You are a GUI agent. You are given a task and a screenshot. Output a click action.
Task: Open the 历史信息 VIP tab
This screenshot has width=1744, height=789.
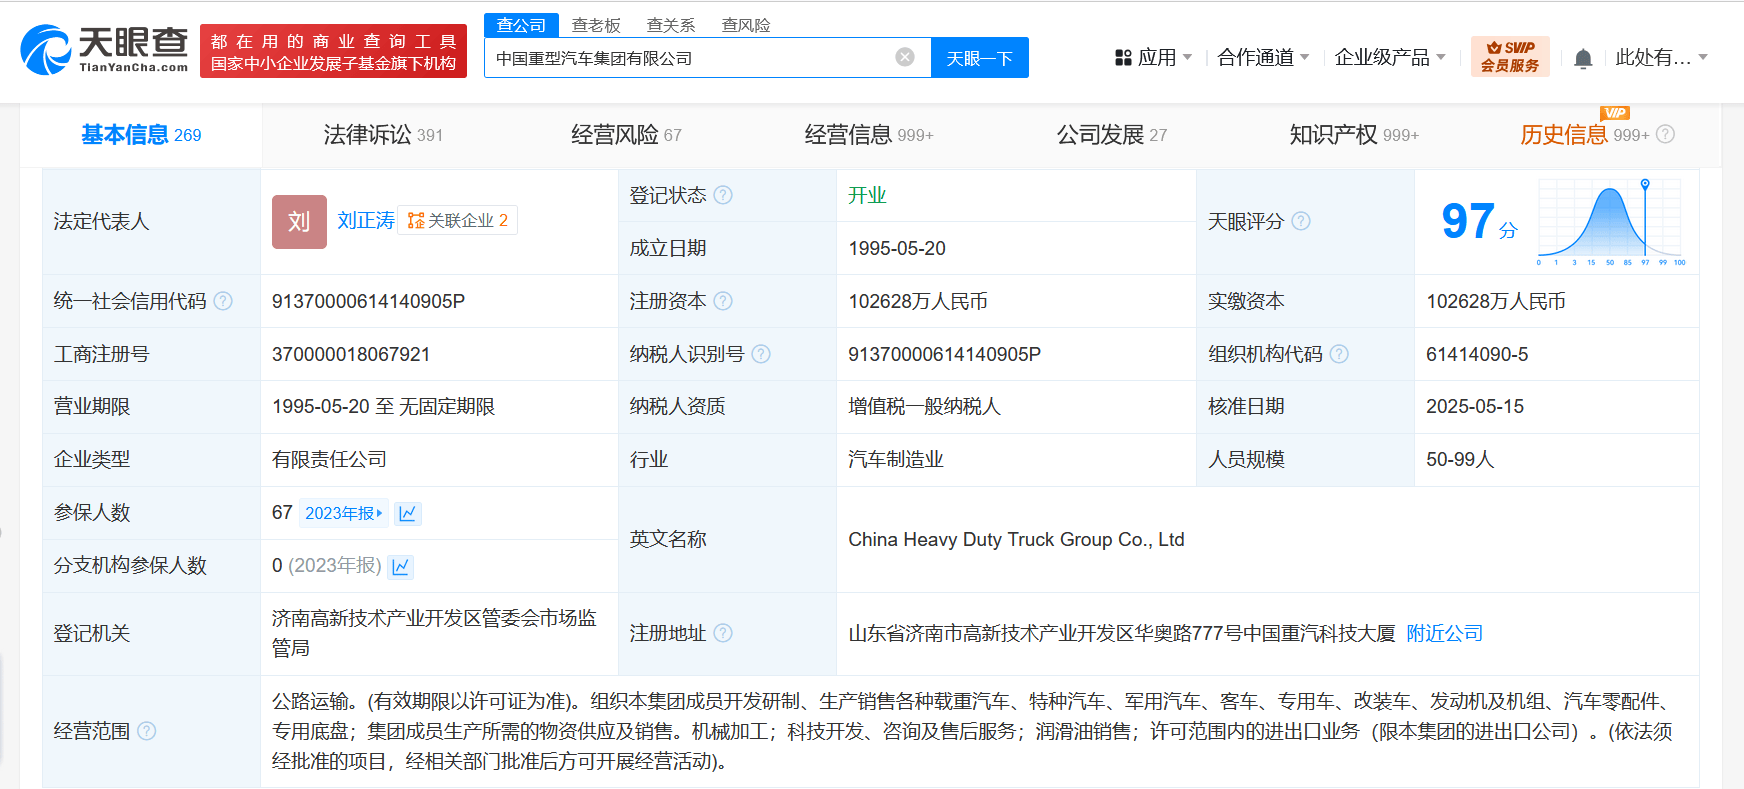[x=1585, y=134]
